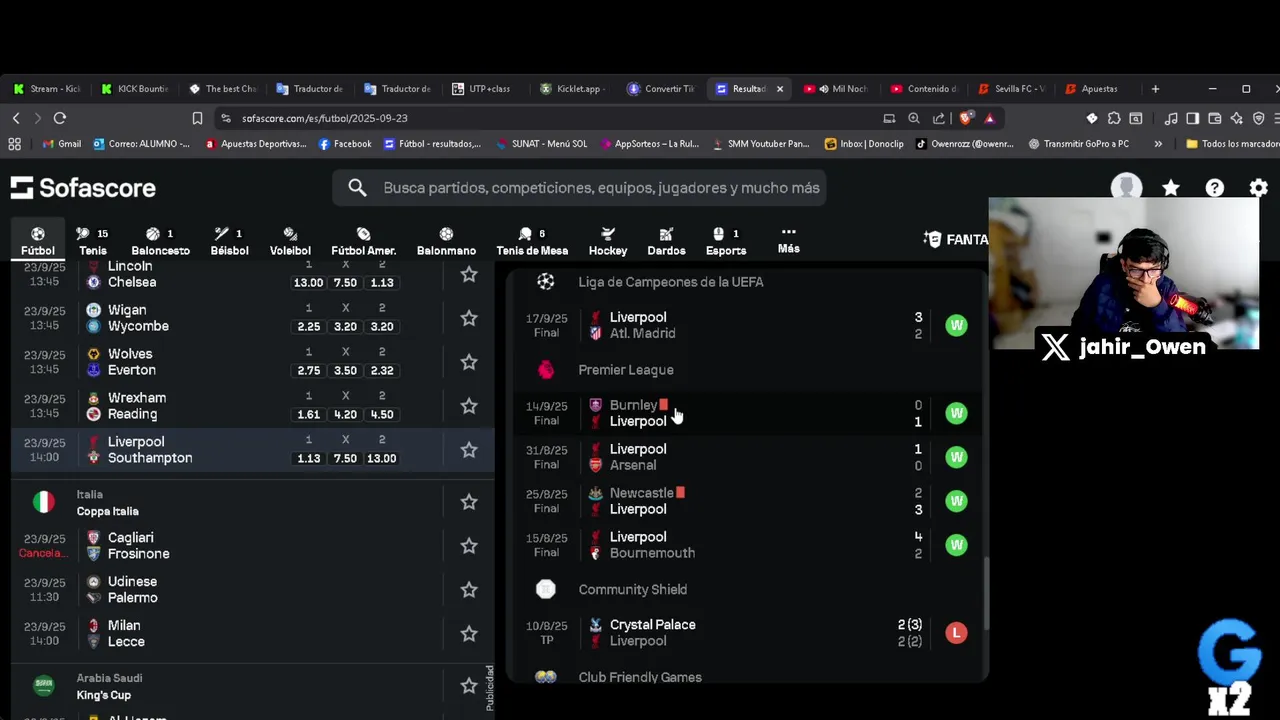Image resolution: width=1280 pixels, height=720 pixels.
Task: Select the Tenis de Mesa icon
Action: click(x=532, y=241)
